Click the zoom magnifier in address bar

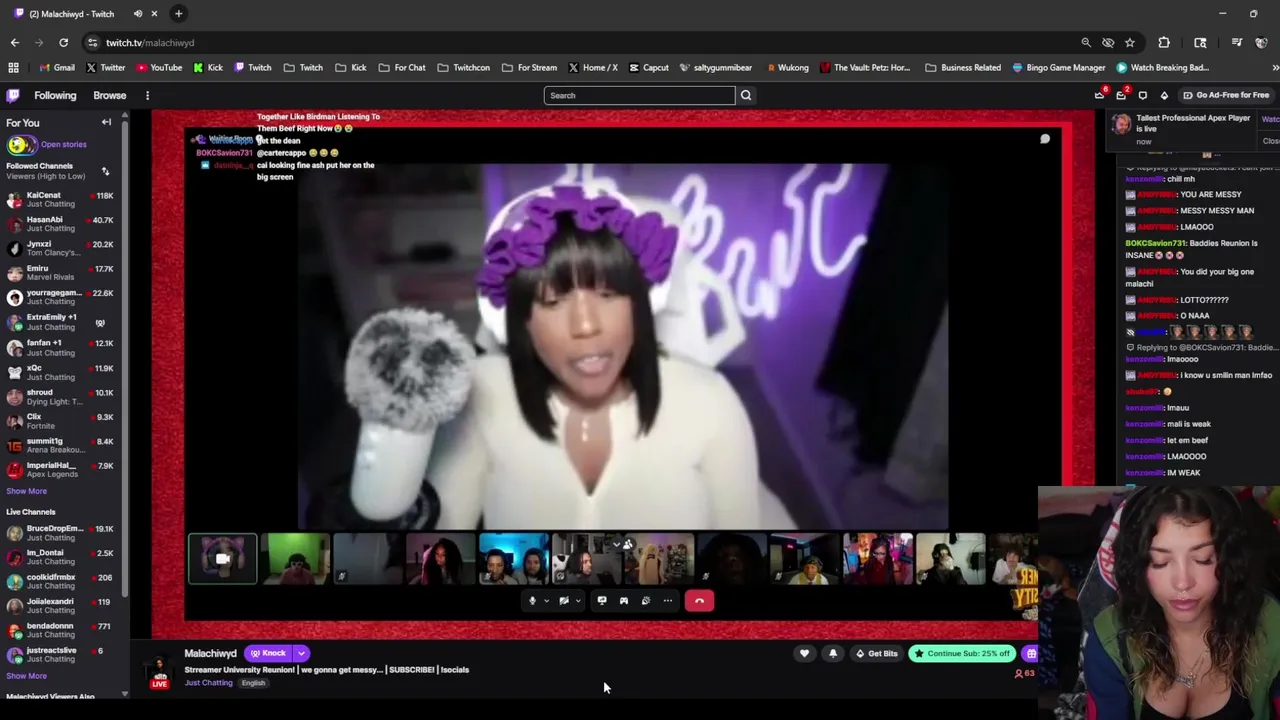coord(1086,43)
